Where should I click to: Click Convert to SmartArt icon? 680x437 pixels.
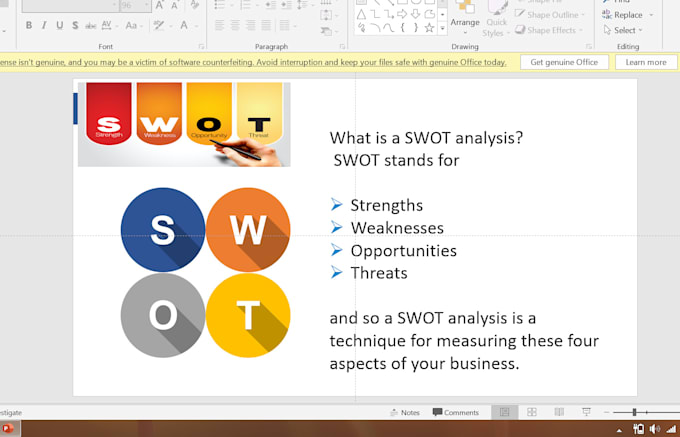328,31
